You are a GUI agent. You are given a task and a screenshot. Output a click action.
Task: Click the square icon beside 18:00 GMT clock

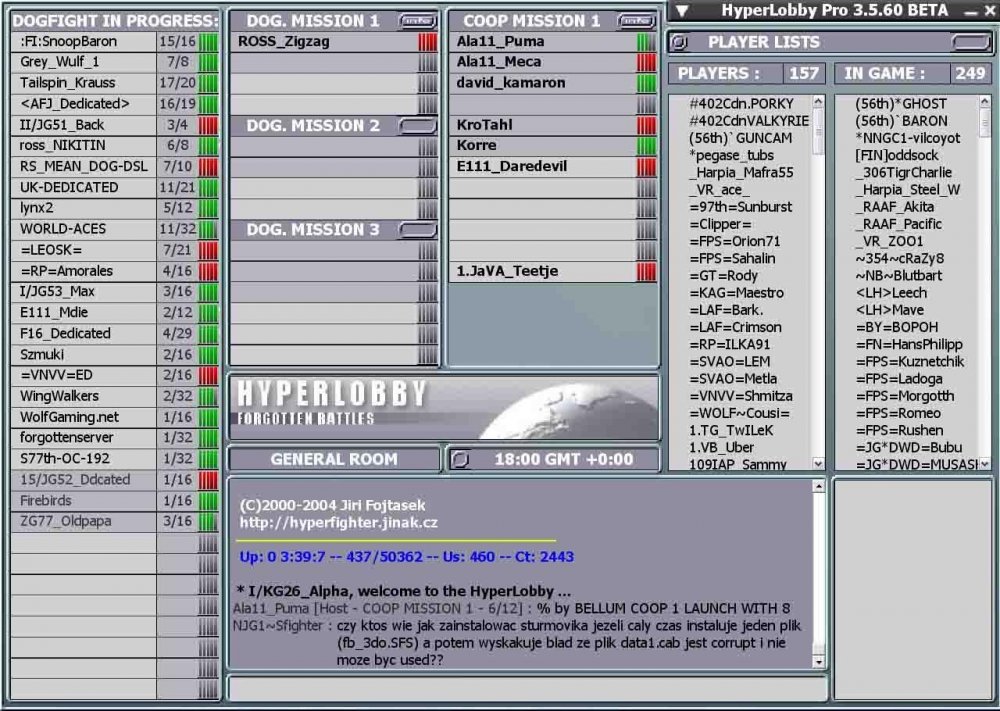click(x=461, y=460)
